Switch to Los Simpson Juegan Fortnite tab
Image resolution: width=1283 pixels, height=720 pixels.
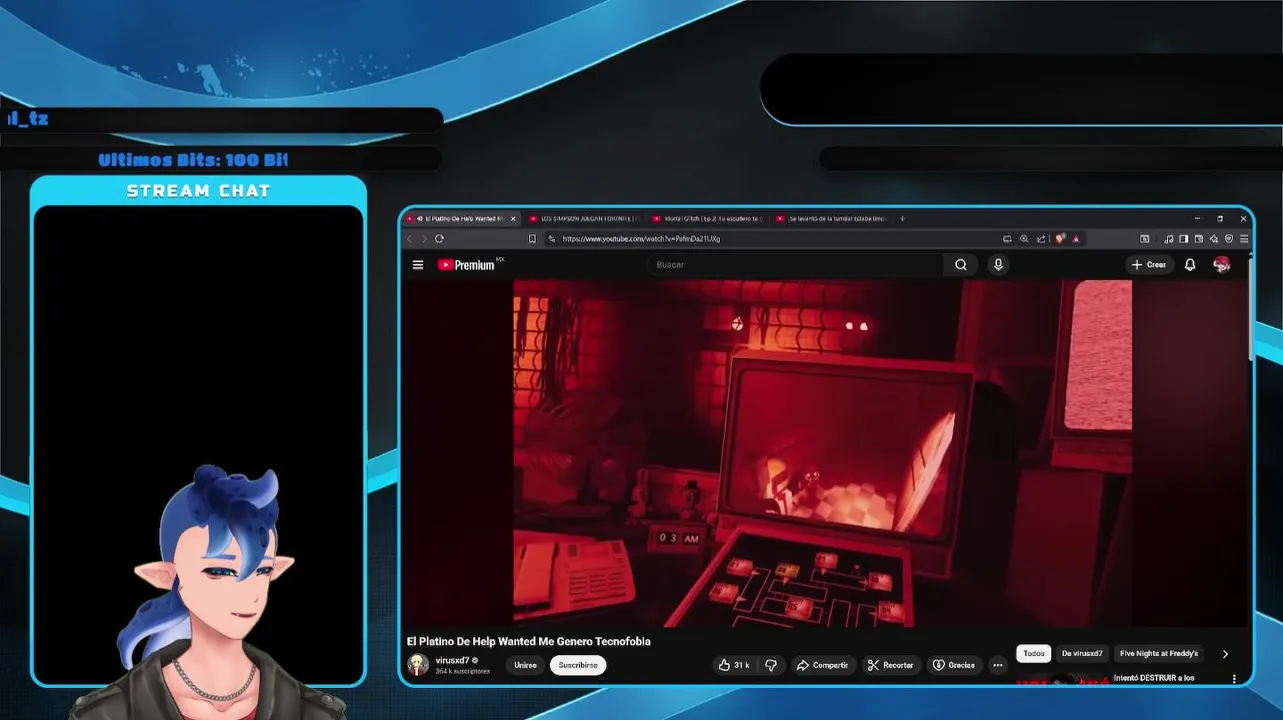pos(584,218)
